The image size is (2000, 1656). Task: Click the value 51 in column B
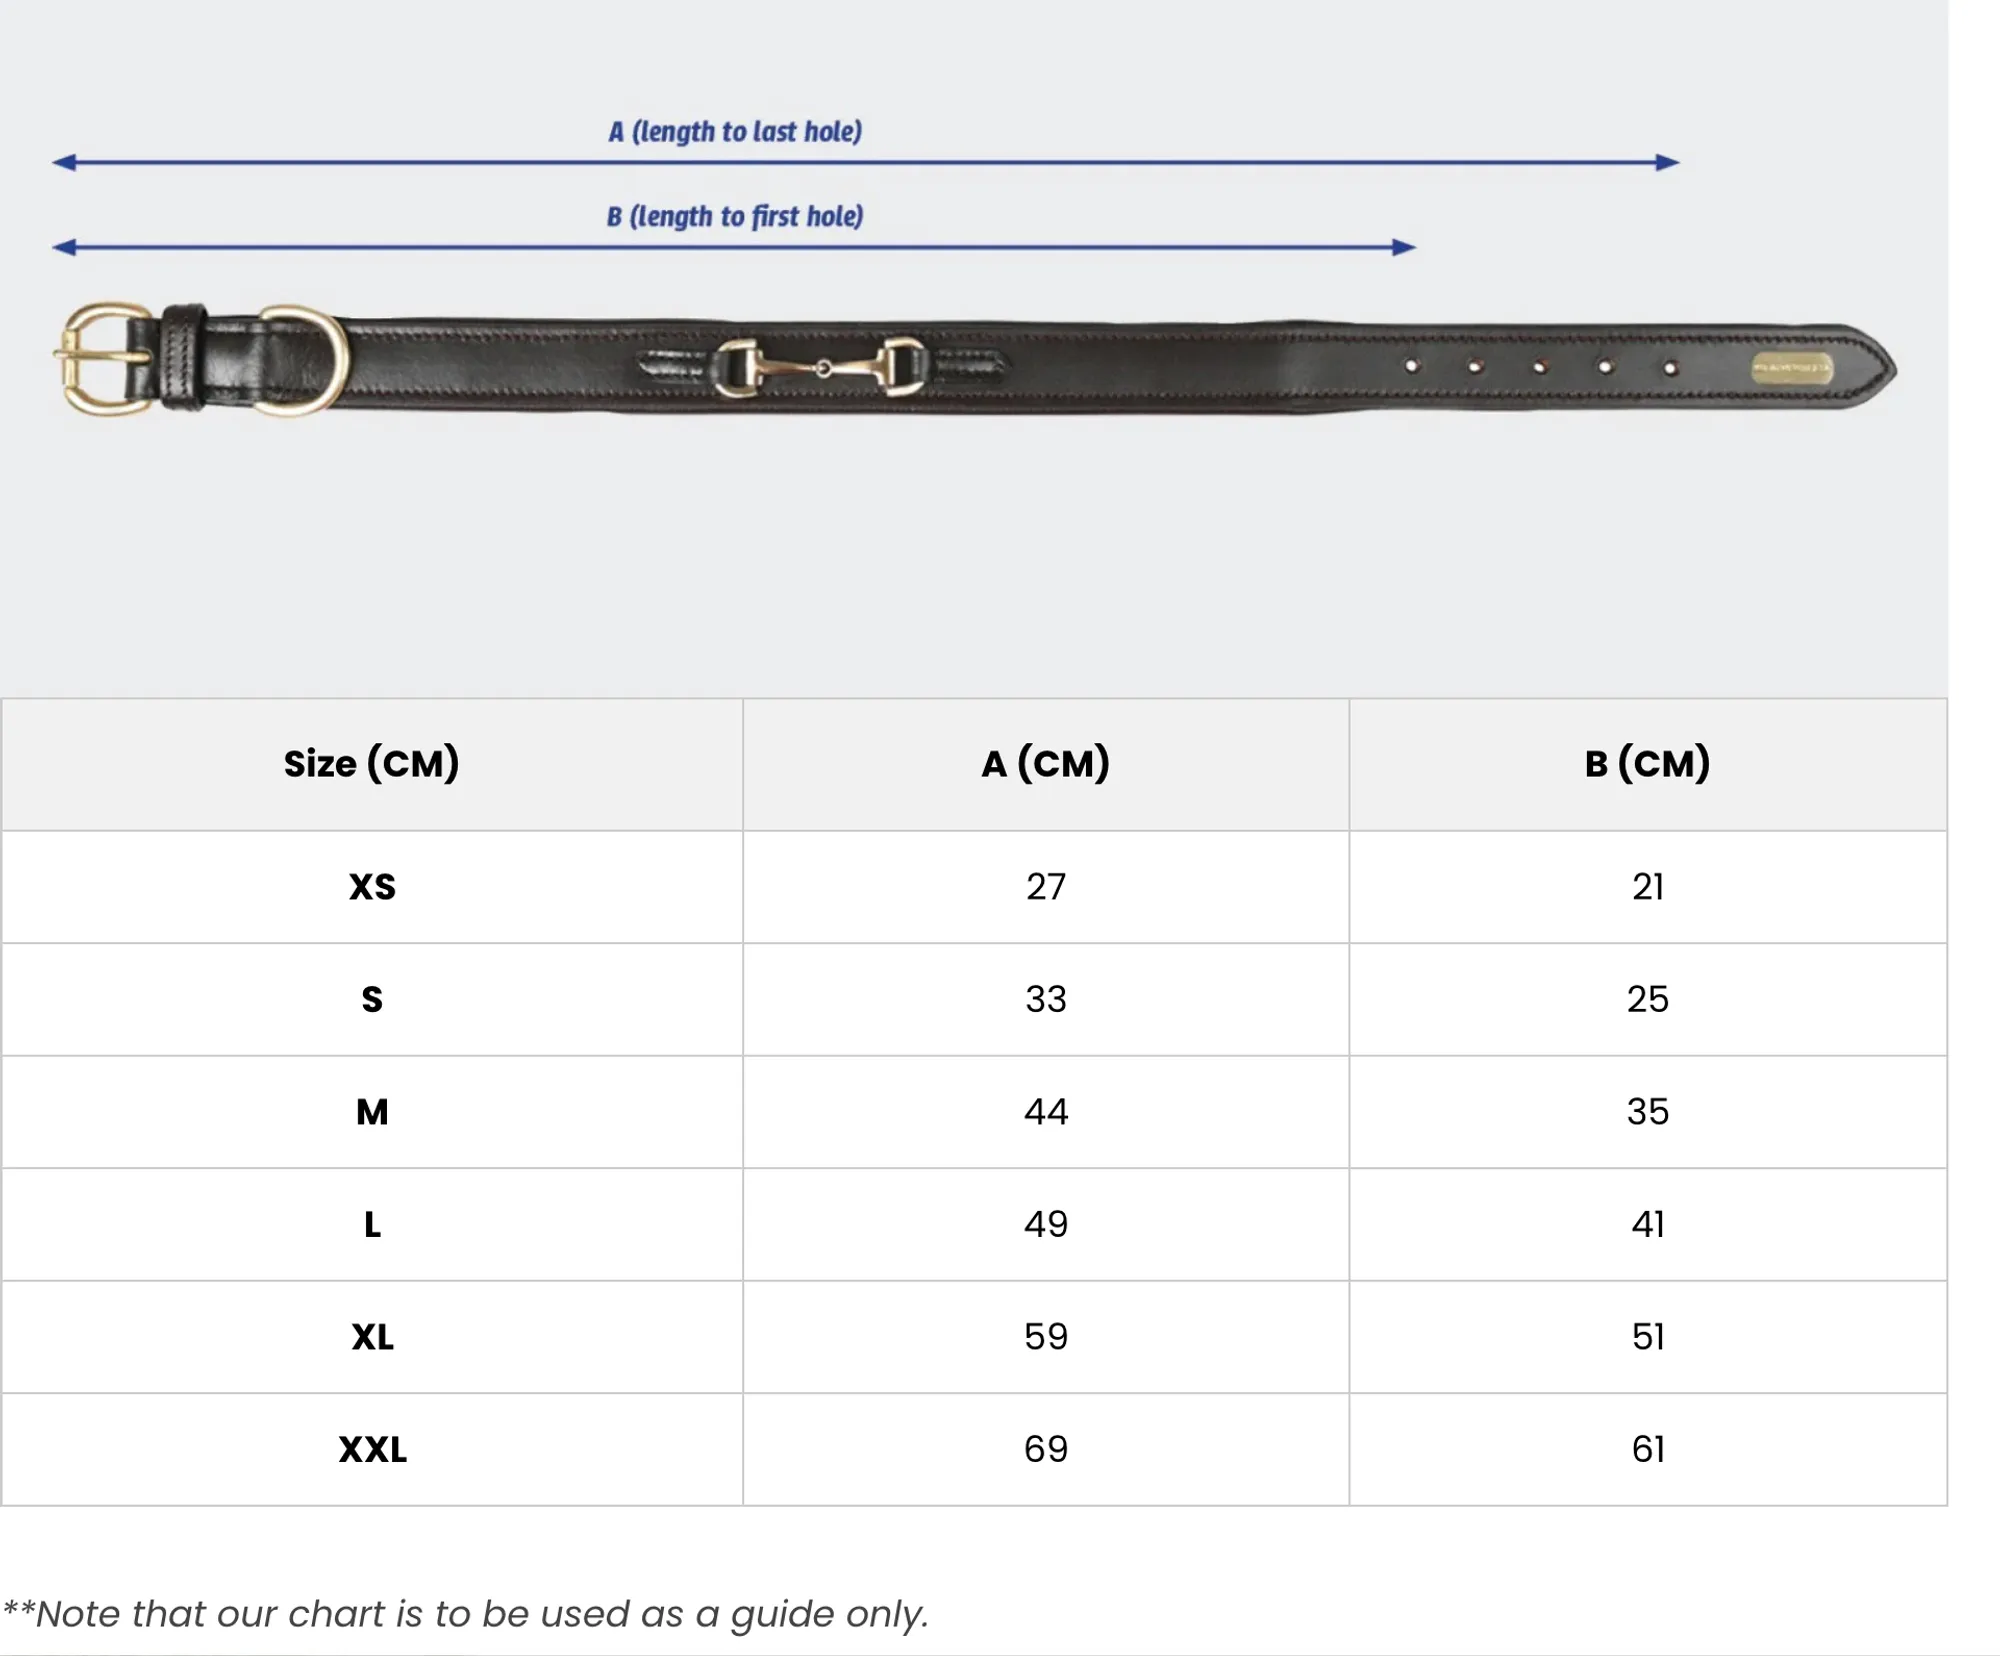[1648, 1337]
